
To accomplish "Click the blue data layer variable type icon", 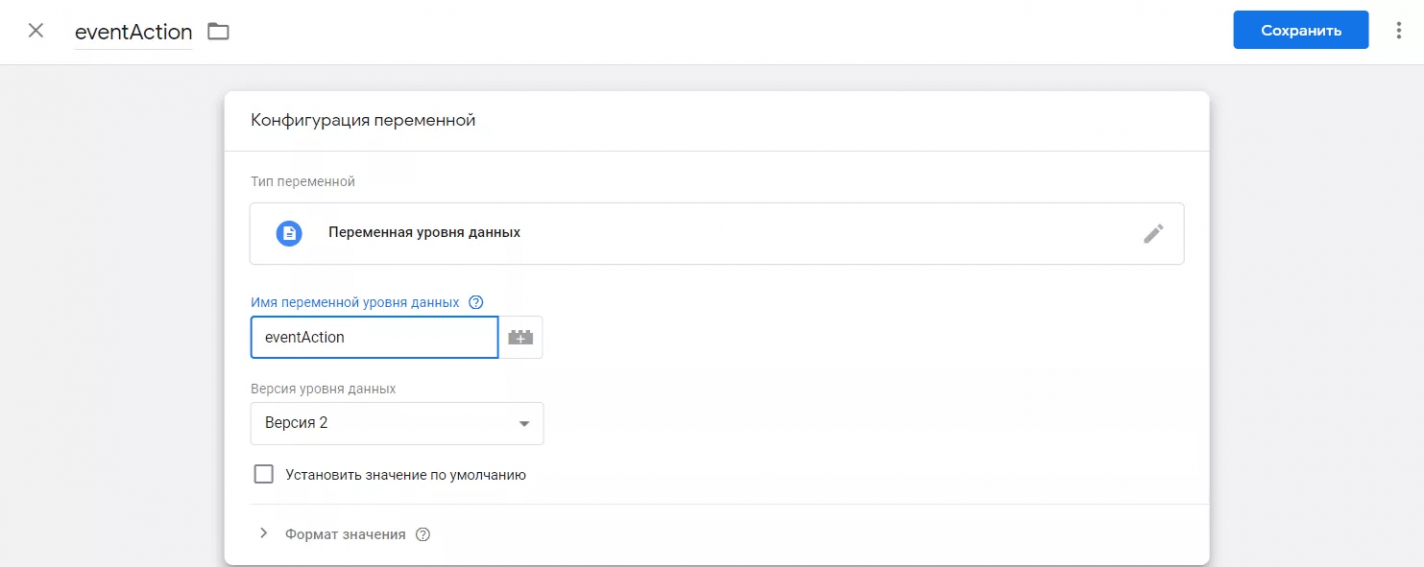I will coord(289,233).
